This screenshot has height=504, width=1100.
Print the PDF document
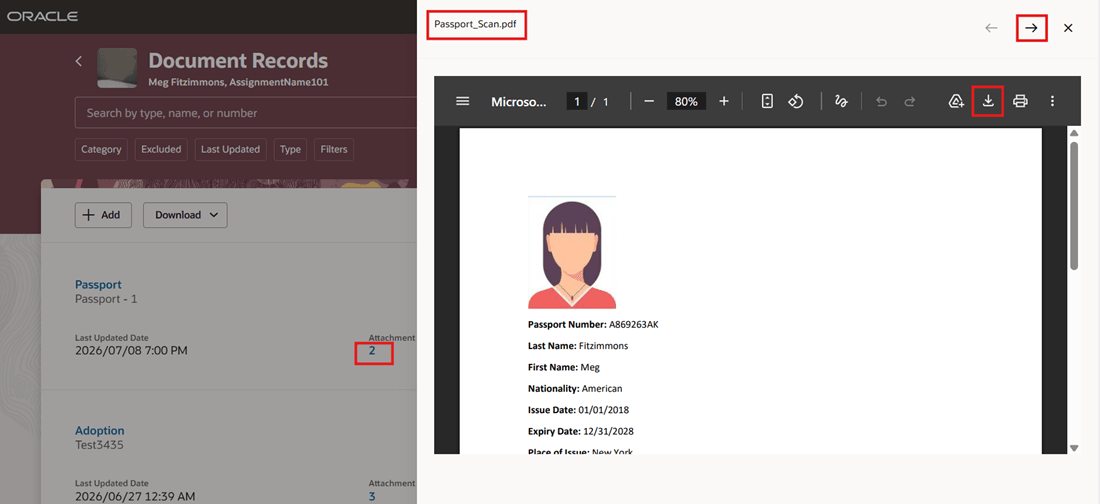[x=1020, y=101]
